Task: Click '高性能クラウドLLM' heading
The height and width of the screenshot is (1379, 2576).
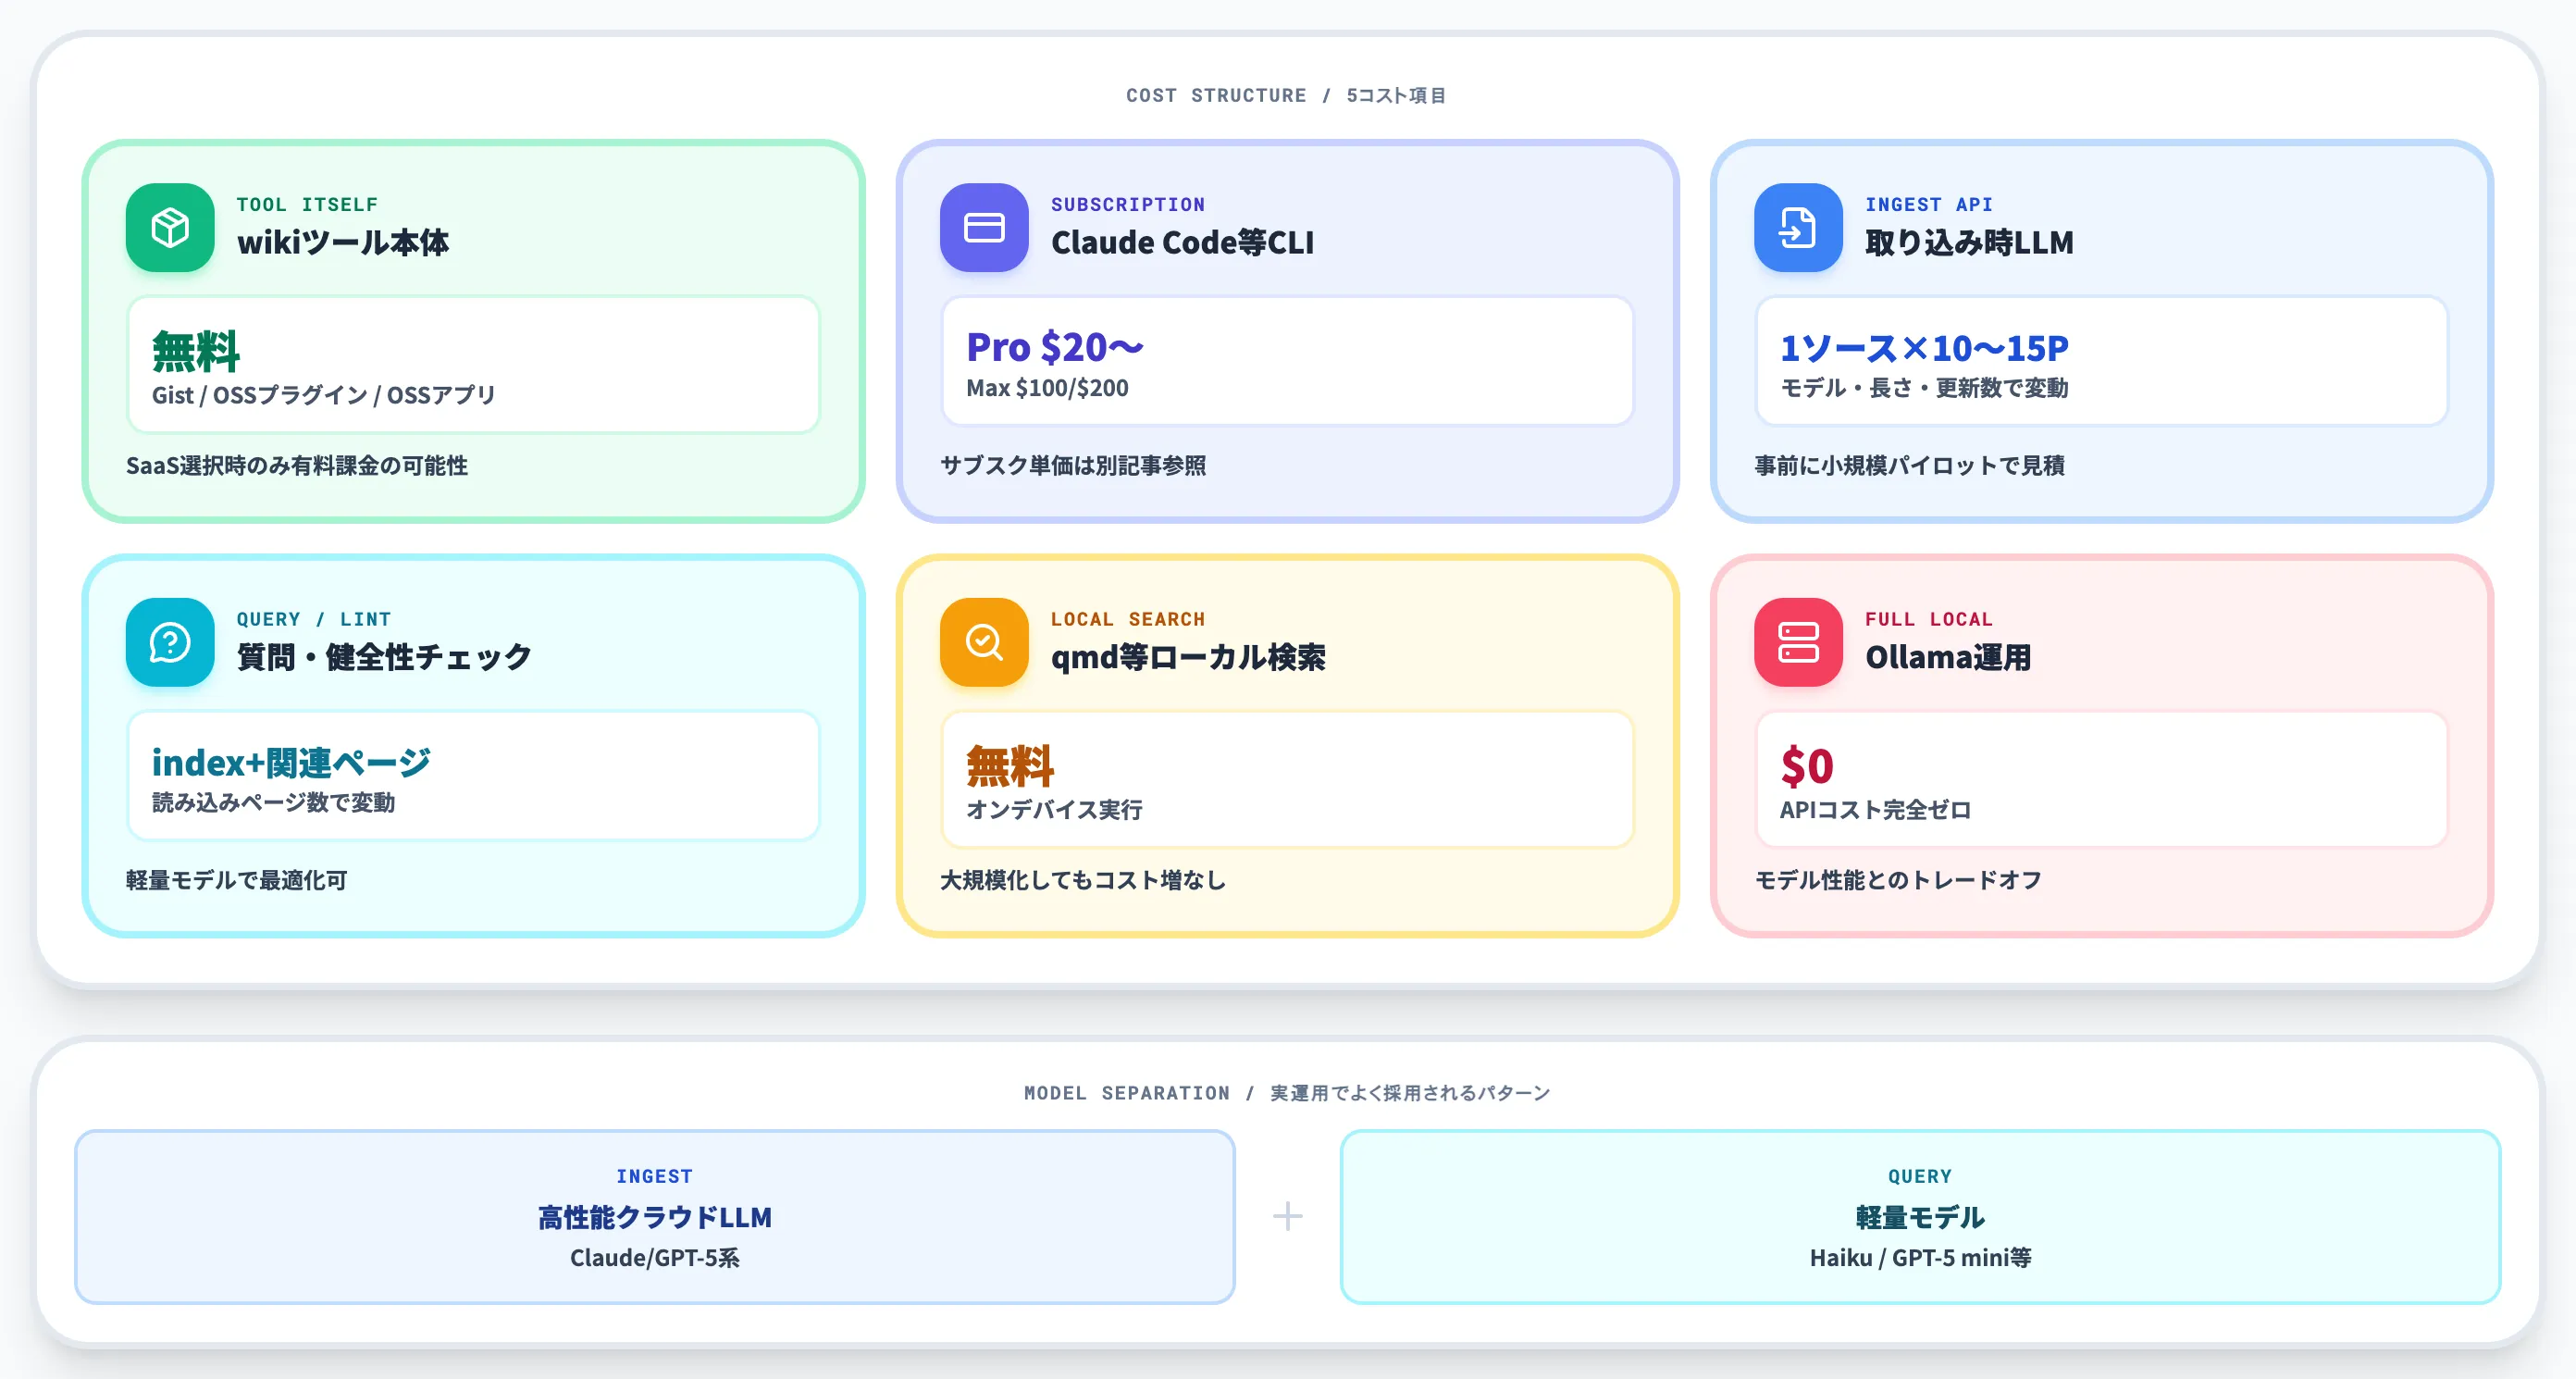Action: click(655, 1217)
